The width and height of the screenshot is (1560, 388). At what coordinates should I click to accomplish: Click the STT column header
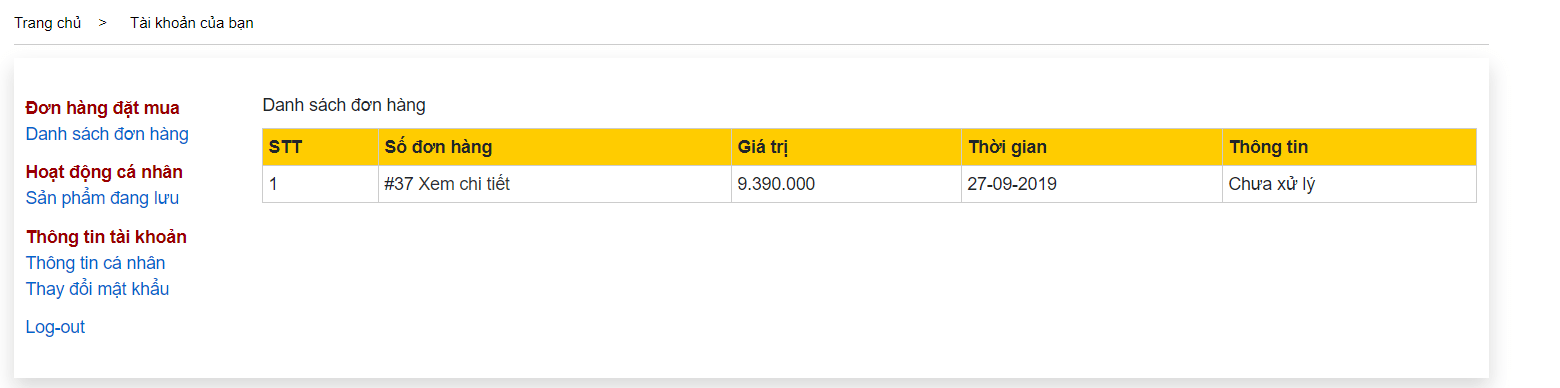(320, 147)
